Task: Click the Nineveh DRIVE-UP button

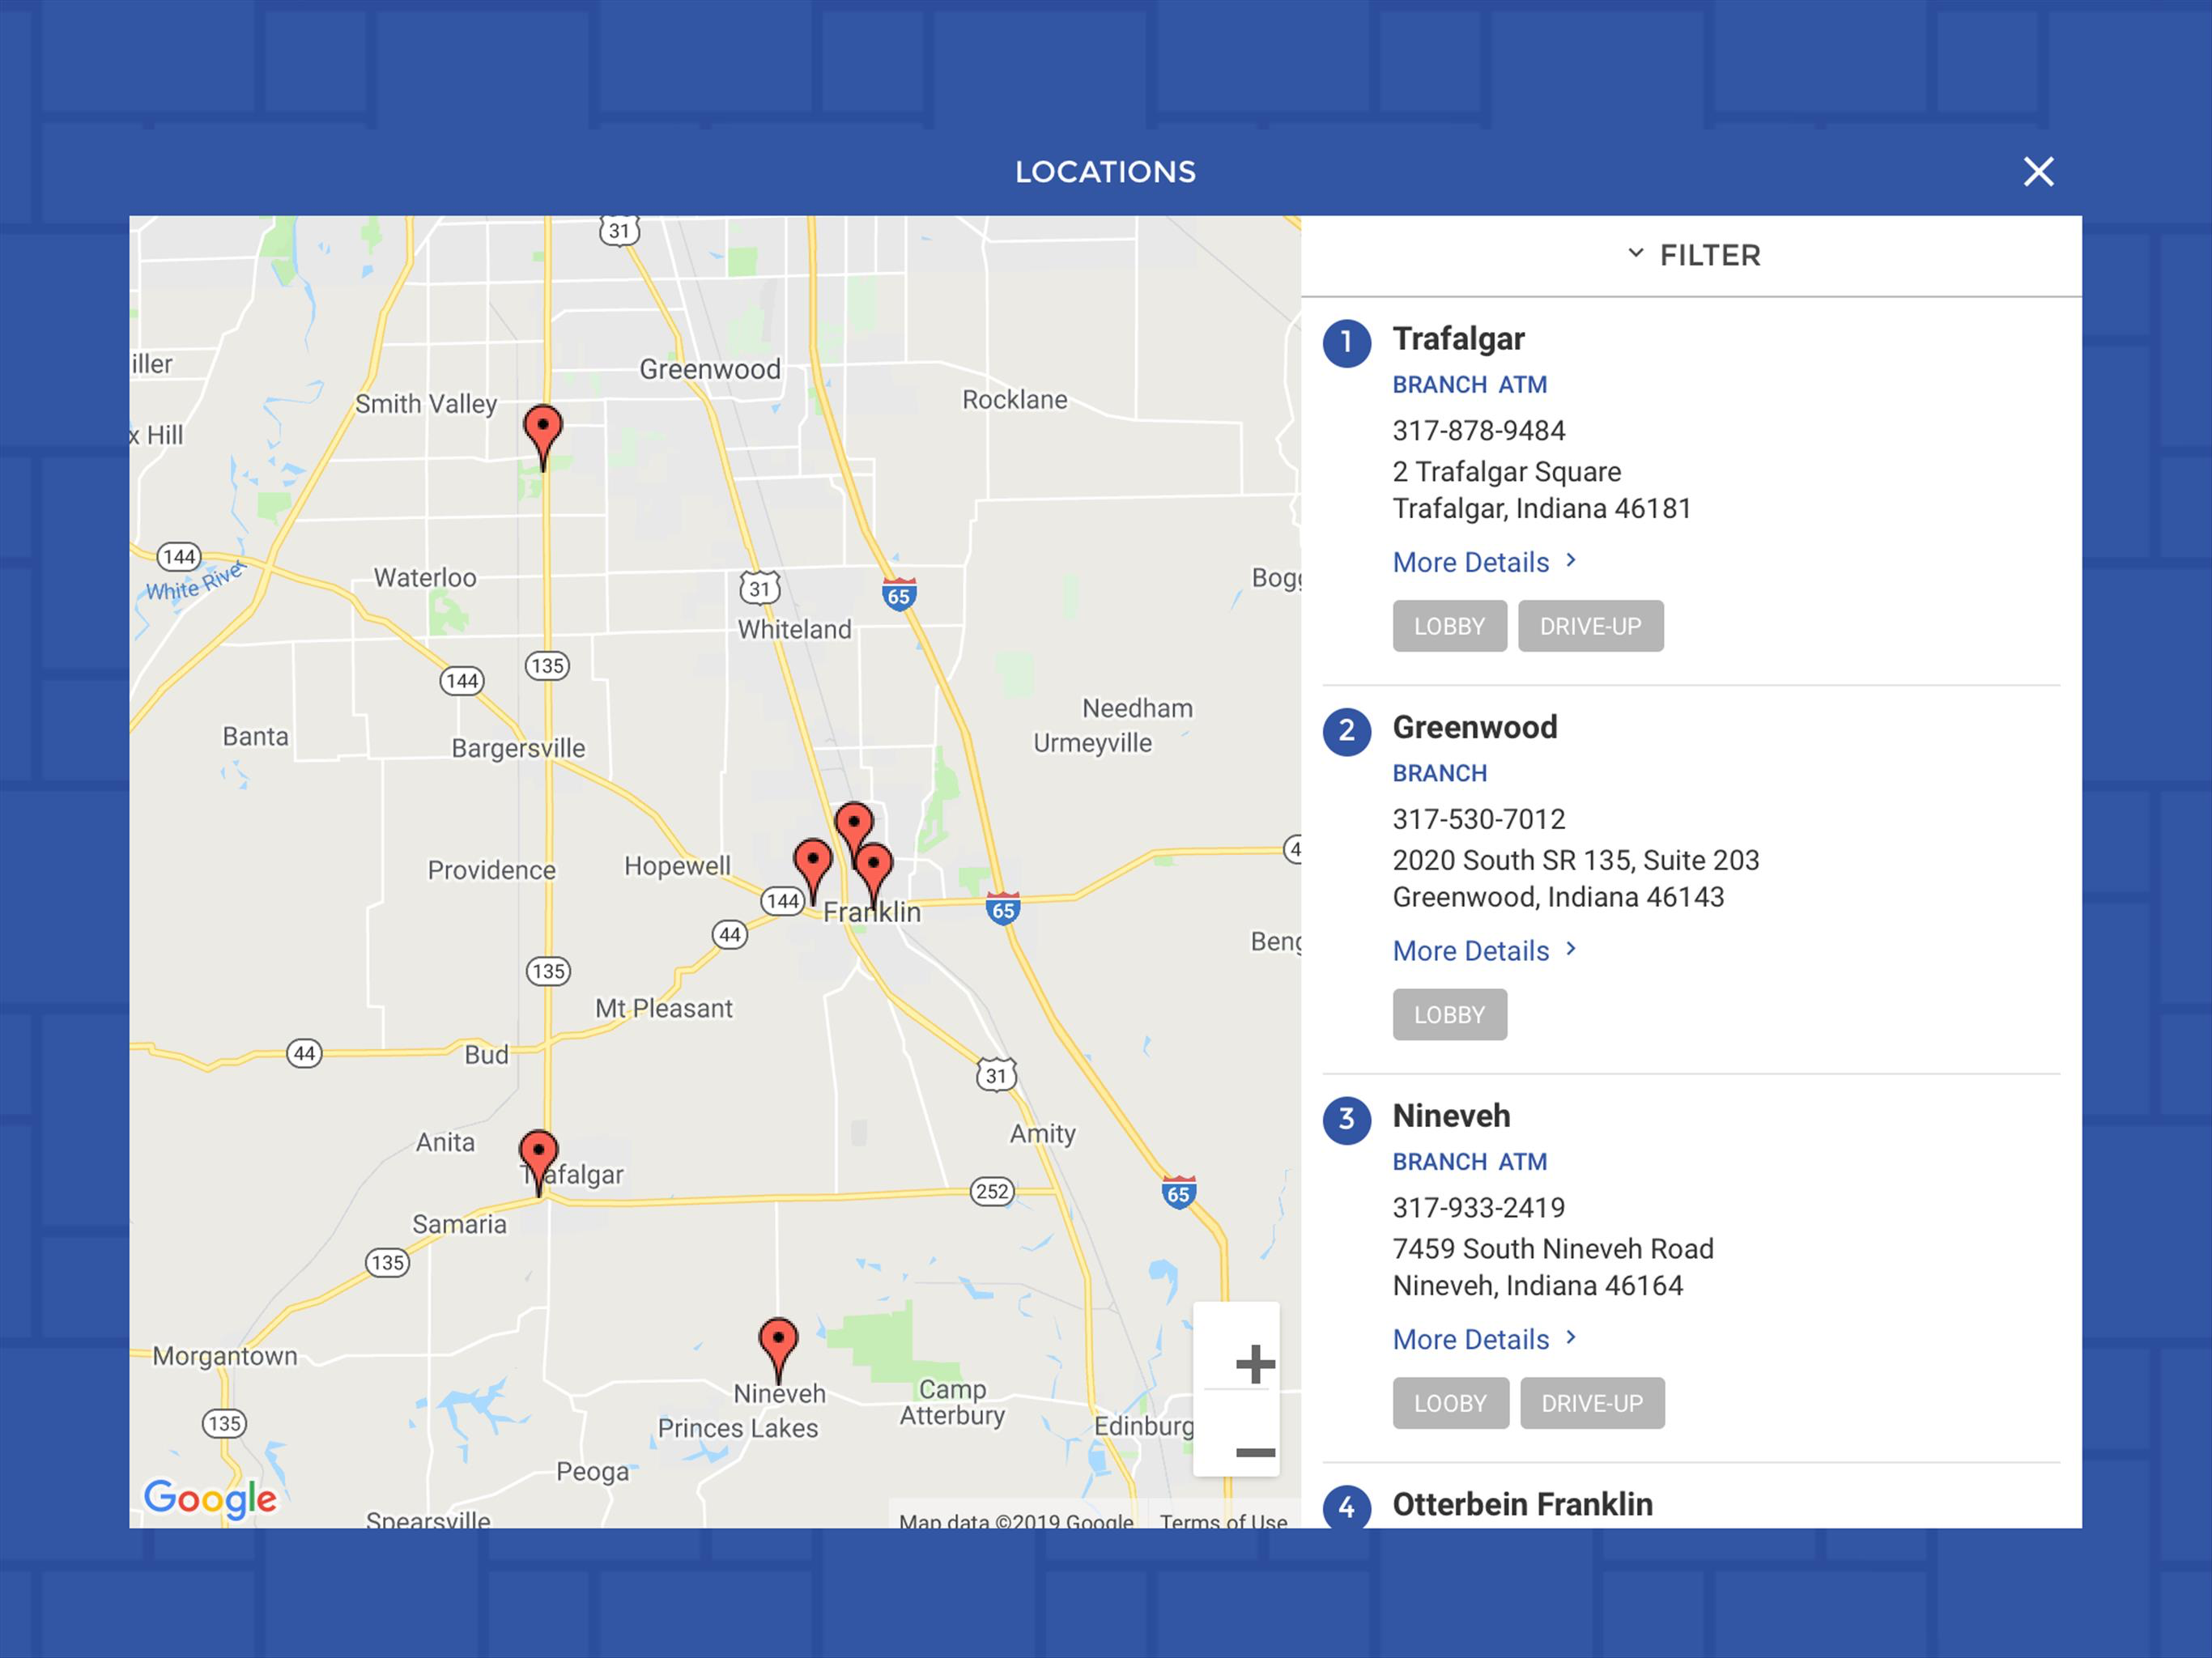Action: (x=1592, y=1403)
